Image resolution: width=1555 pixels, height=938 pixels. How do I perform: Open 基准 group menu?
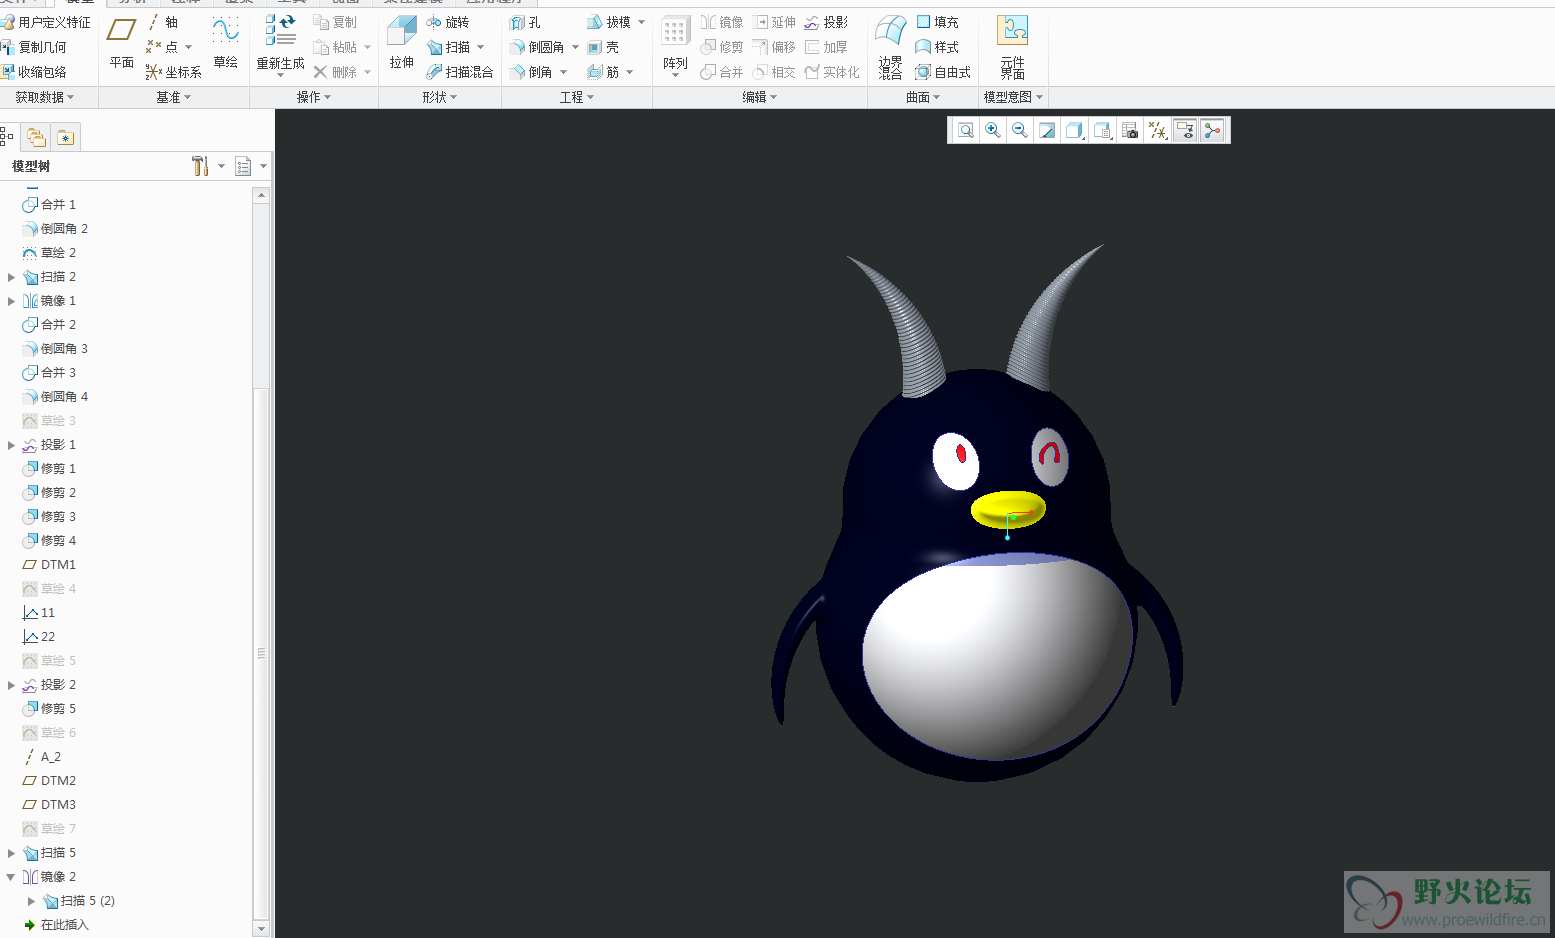pyautogui.click(x=173, y=97)
